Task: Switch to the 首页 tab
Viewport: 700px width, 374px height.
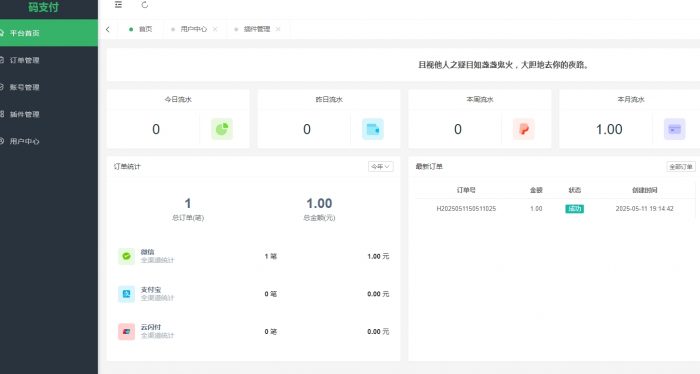Action: point(141,29)
